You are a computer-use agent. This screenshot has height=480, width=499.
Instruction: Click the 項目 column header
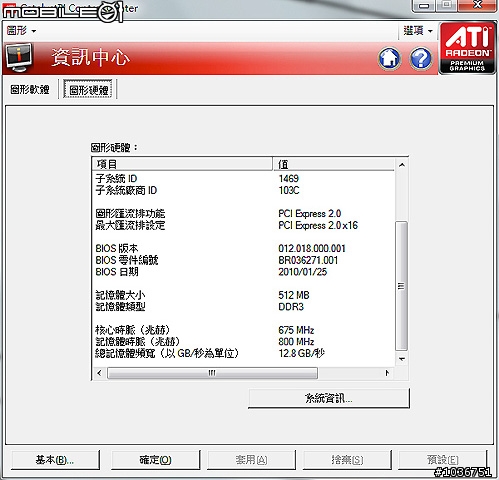[182, 164]
